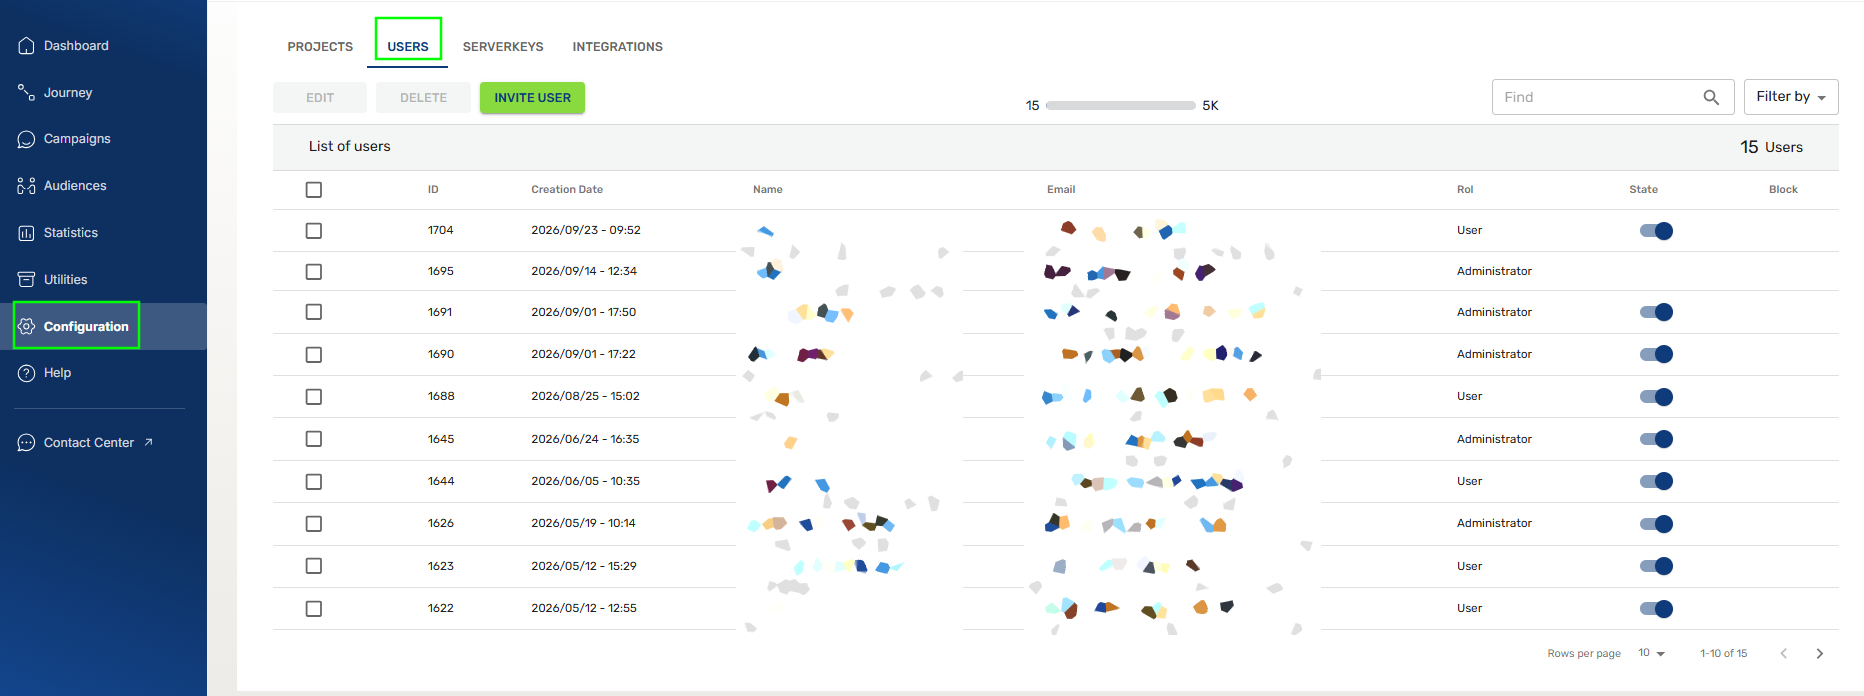Click the Help question mark icon
1864x696 pixels.
[27, 373]
